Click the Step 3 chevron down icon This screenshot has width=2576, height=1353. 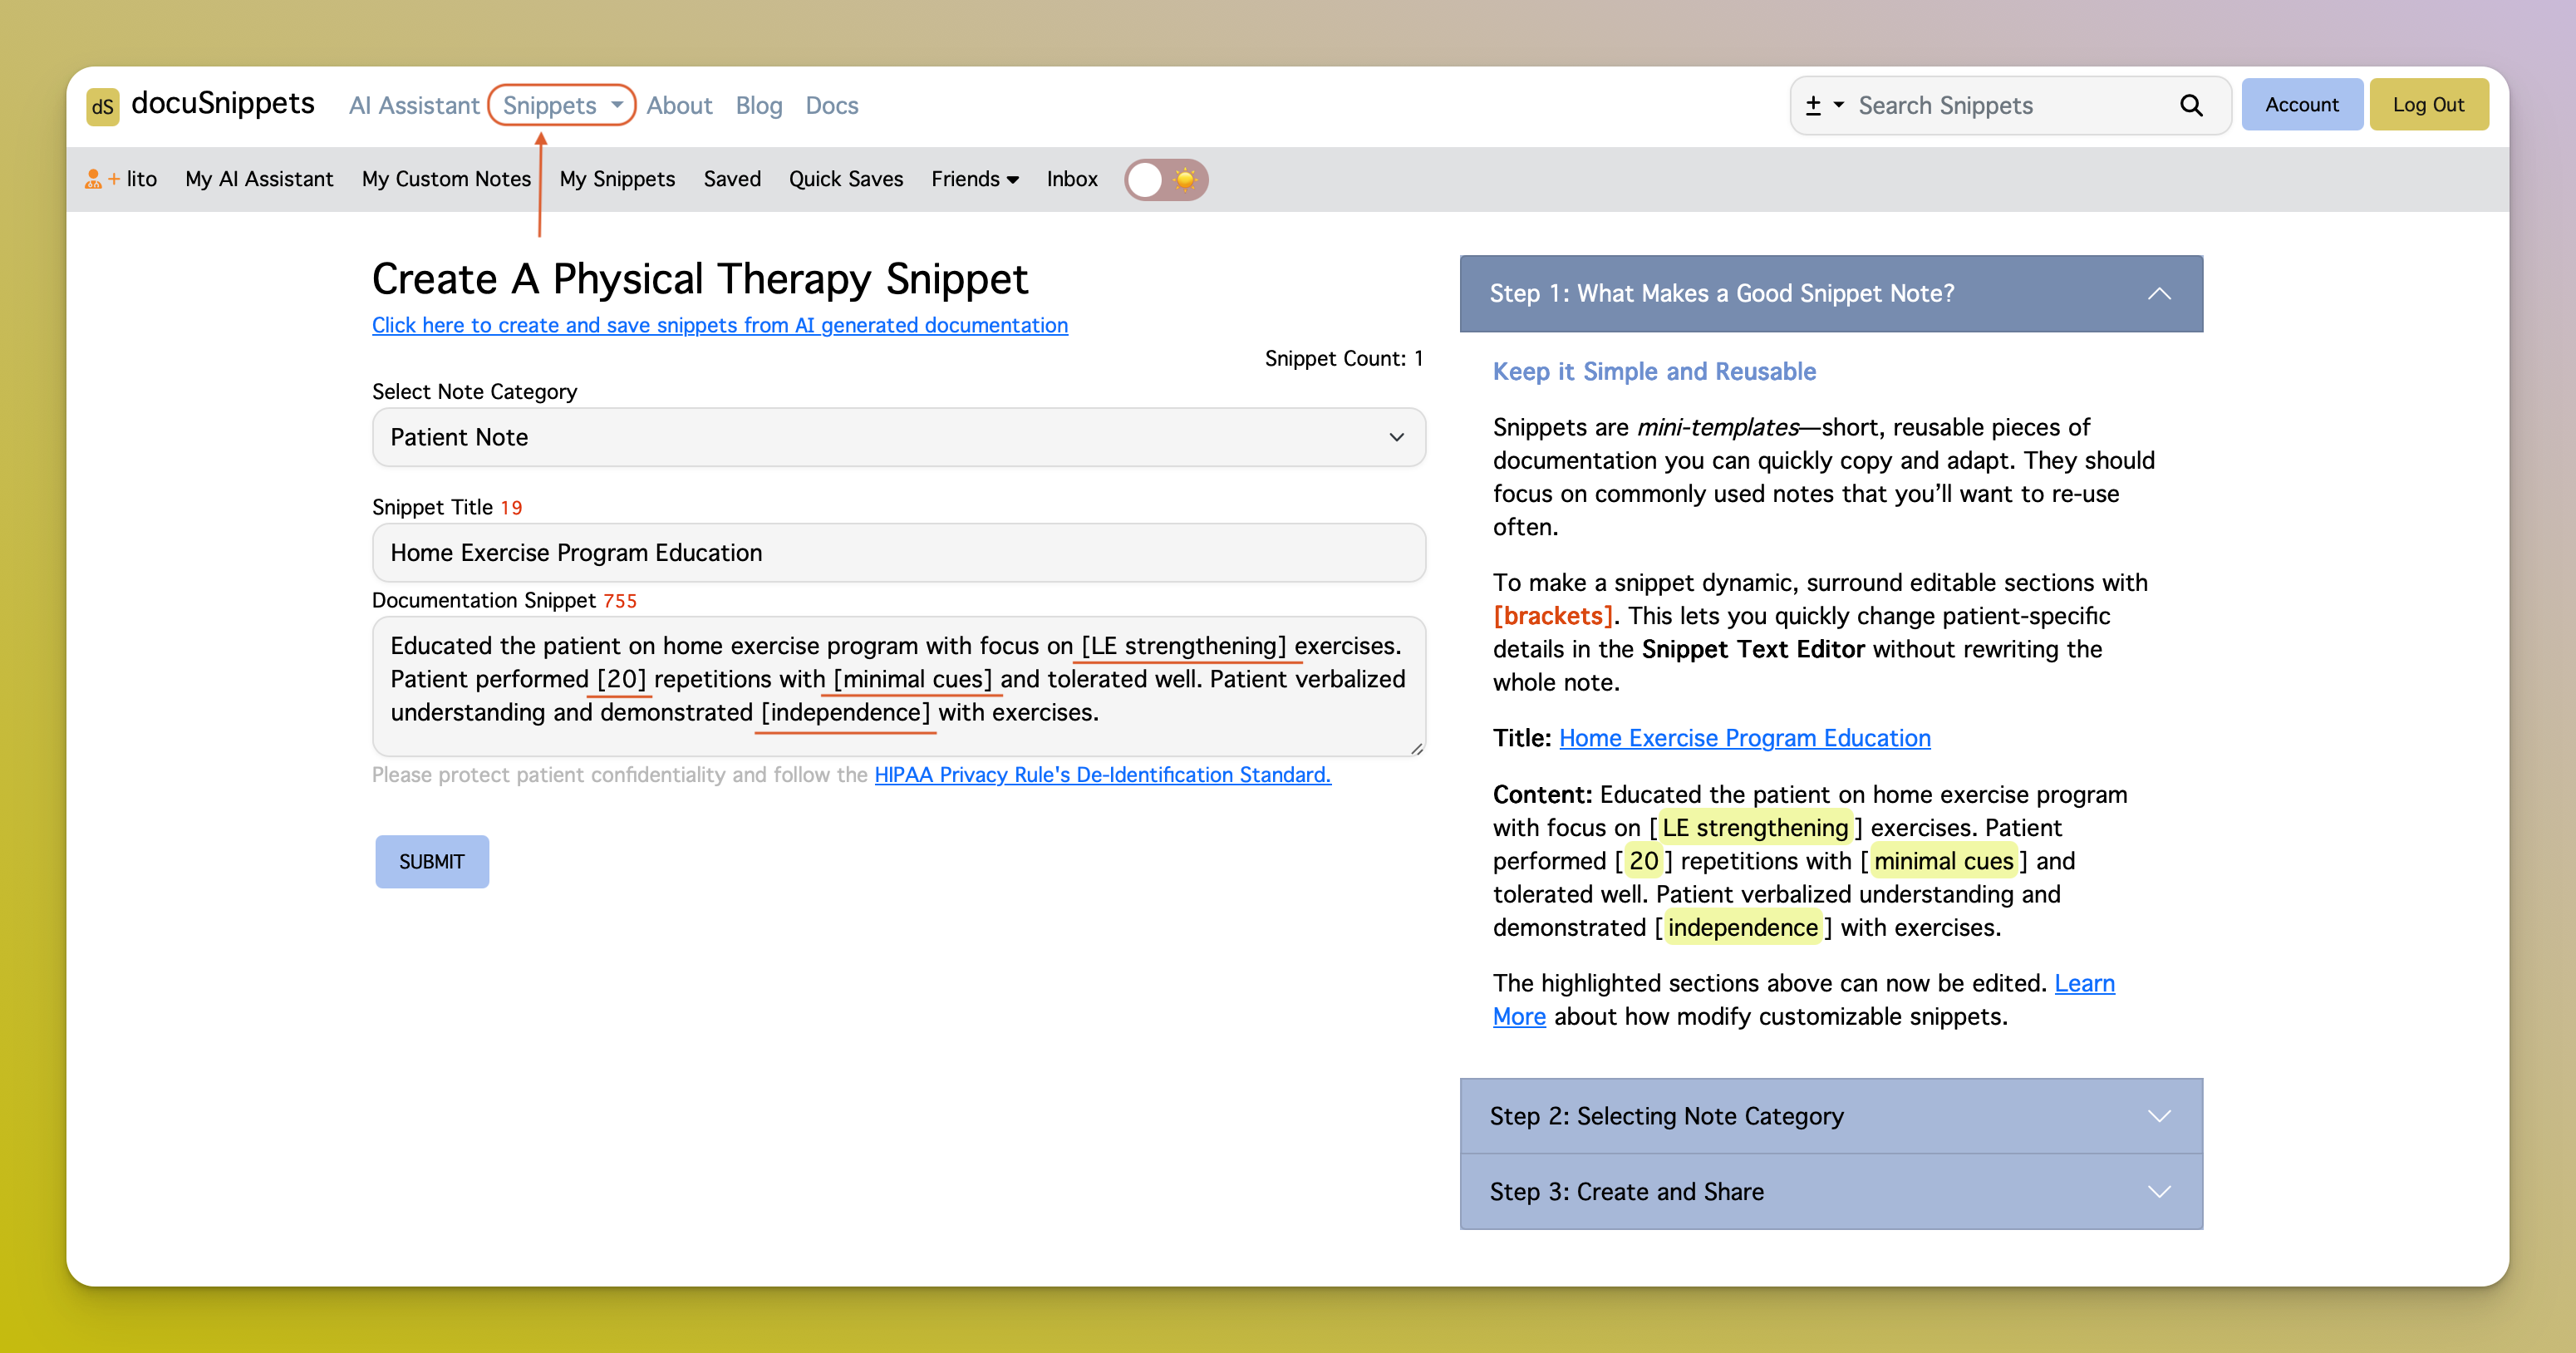click(x=2158, y=1192)
